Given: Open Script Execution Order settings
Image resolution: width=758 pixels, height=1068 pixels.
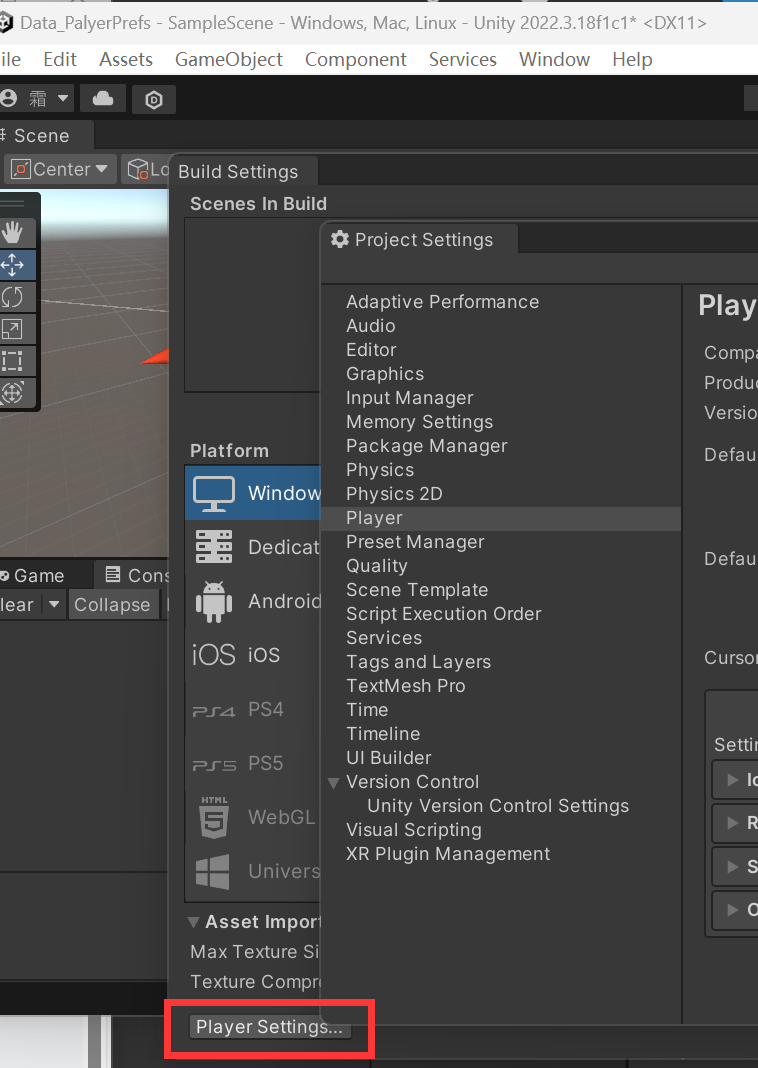Looking at the screenshot, I should click(443, 614).
